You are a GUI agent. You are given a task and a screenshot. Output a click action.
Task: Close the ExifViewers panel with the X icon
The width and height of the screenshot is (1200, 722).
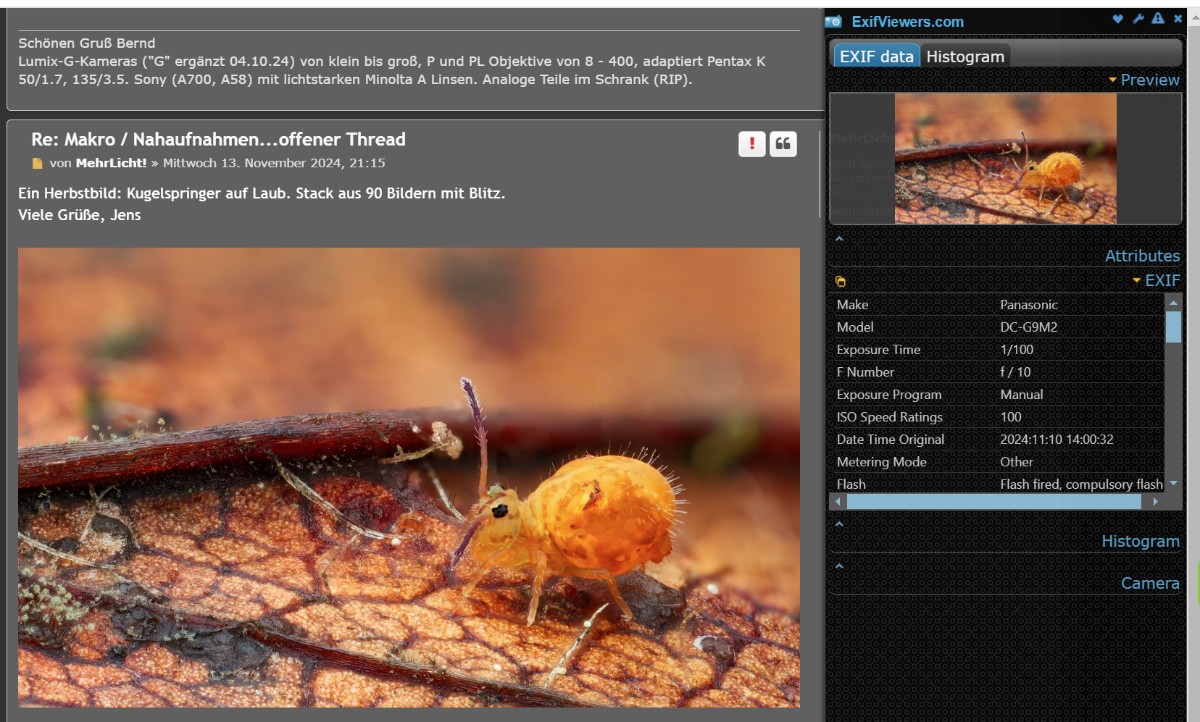point(1178,19)
